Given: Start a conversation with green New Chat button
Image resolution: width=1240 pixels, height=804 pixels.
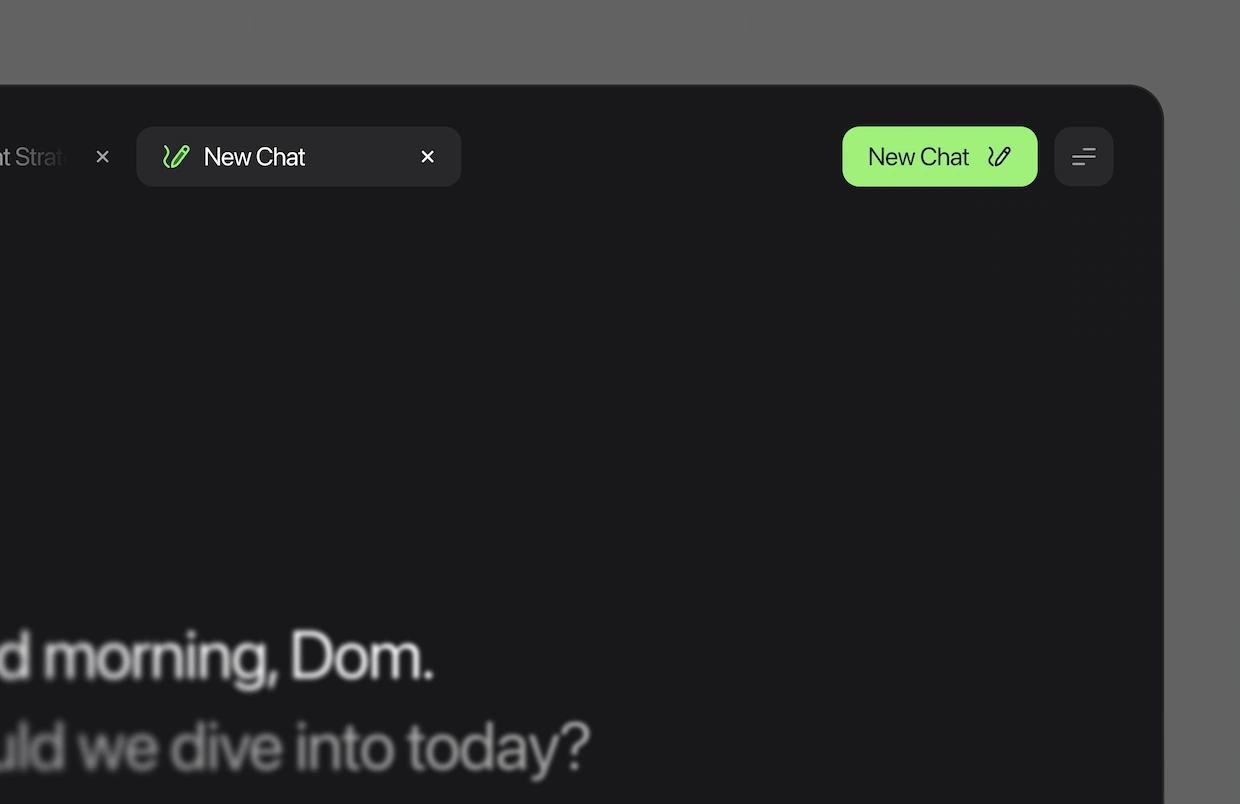Looking at the screenshot, I should (x=940, y=156).
